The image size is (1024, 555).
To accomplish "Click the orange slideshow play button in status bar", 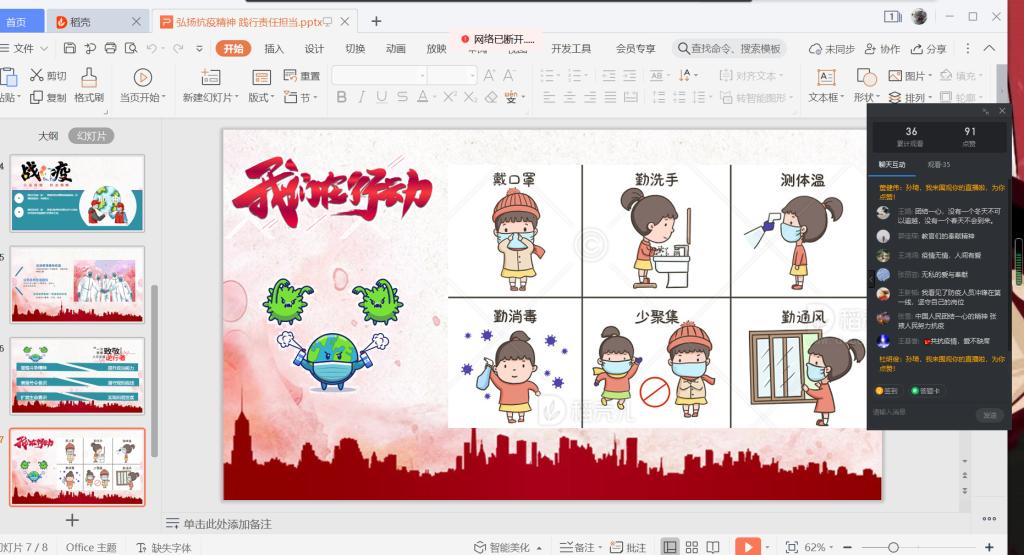I will click(x=747, y=546).
